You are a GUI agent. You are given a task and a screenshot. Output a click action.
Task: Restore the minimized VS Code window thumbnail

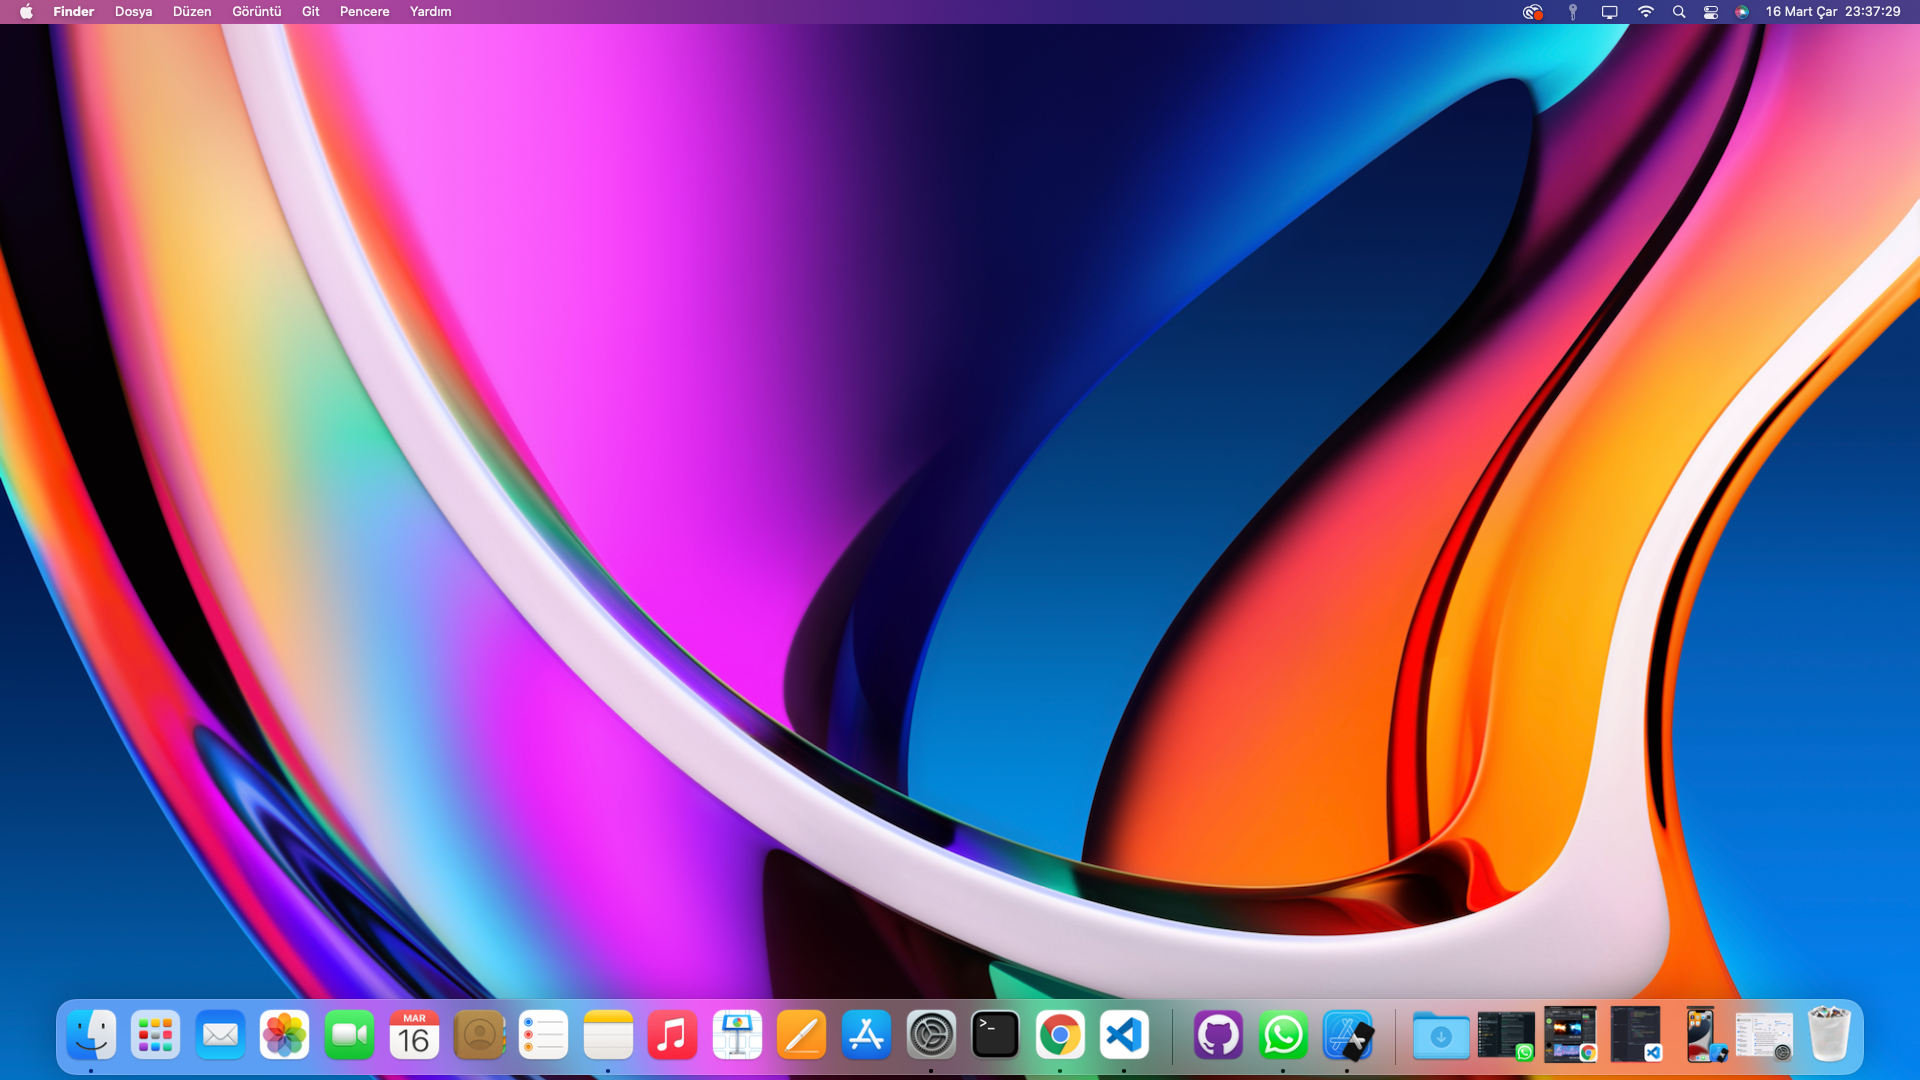click(1636, 1035)
